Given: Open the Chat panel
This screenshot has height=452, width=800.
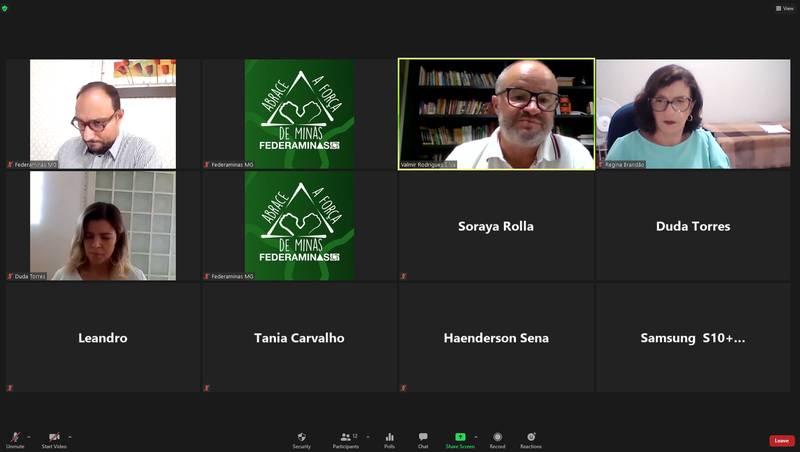Looking at the screenshot, I should click(423, 438).
